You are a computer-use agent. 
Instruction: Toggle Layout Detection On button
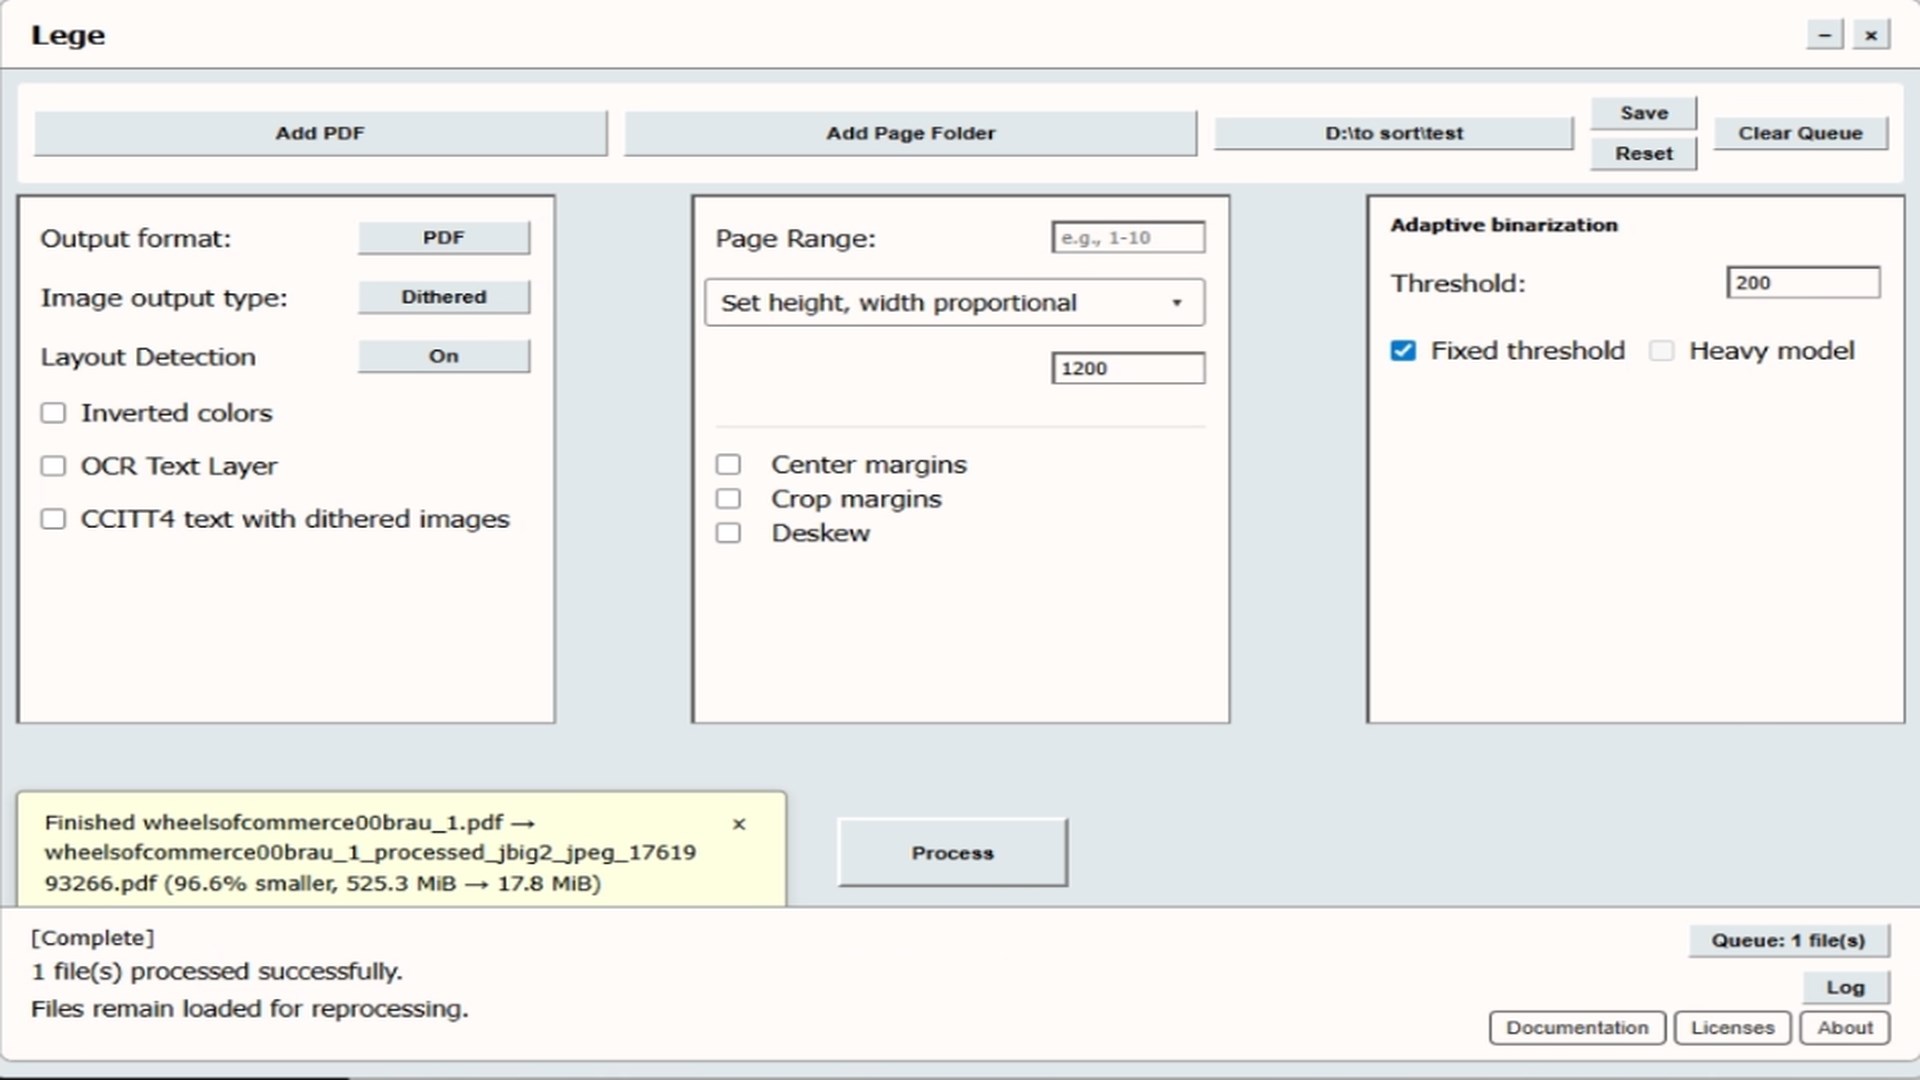point(444,356)
